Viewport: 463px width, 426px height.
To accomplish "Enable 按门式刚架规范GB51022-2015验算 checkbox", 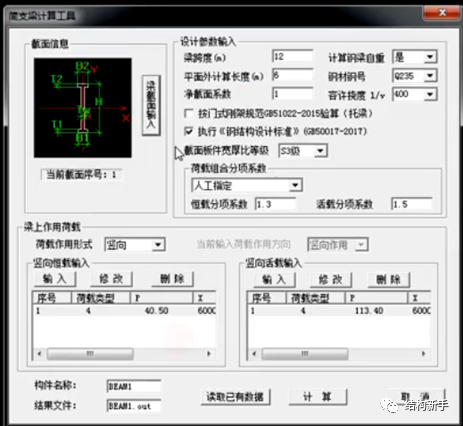I will point(189,114).
